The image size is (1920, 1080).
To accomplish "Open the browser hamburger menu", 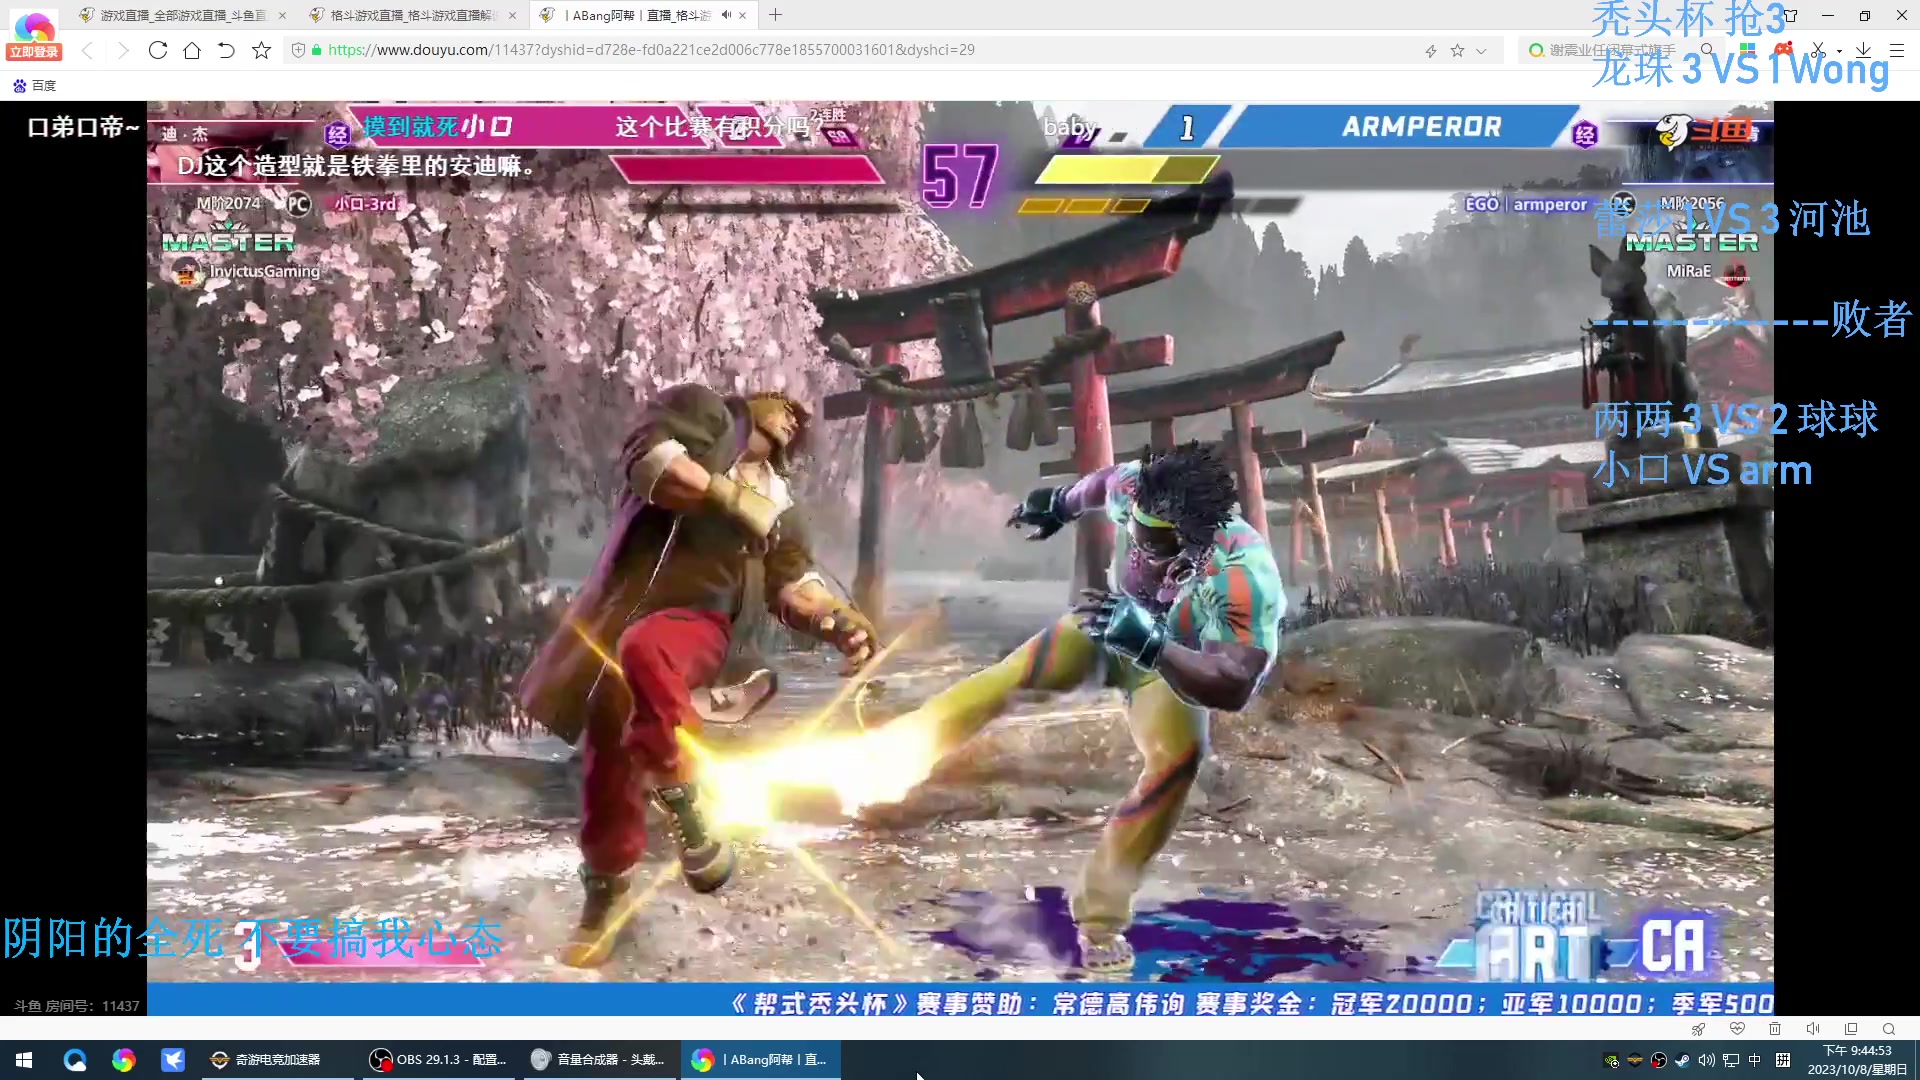I will click(1897, 50).
